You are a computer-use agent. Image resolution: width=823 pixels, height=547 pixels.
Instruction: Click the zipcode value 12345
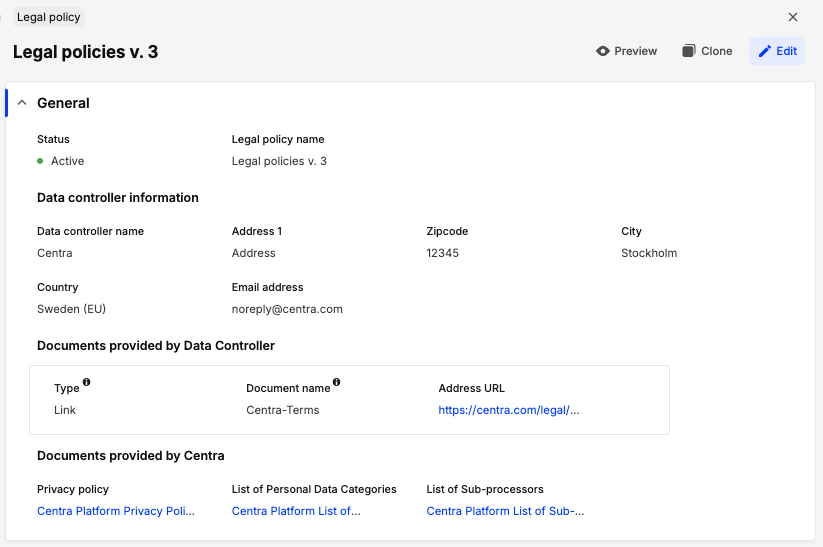pos(443,253)
